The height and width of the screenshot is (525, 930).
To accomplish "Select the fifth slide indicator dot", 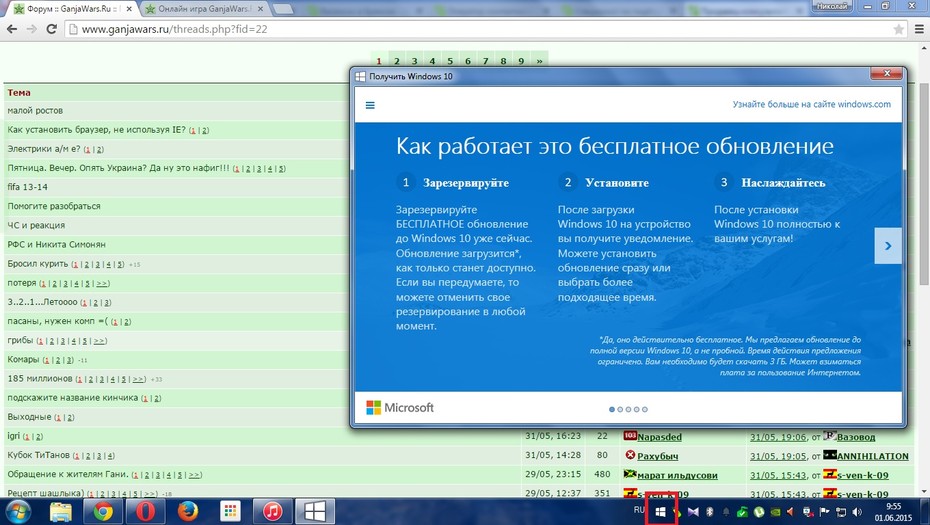I will 645,409.
